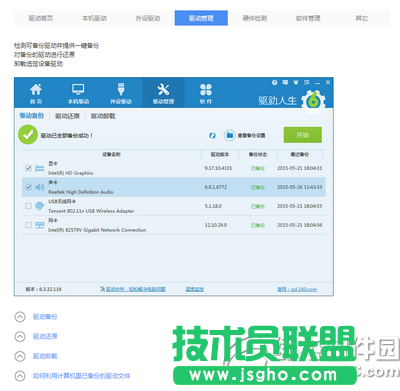400x391 pixels.
Task: Switch to the 驱动首页 page tab
Action: pos(41,18)
